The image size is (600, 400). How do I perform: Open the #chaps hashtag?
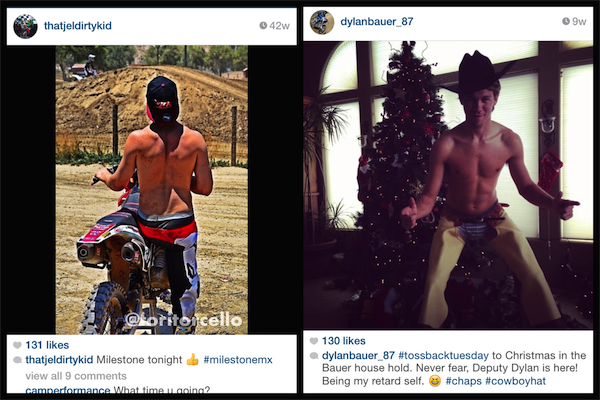(463, 381)
